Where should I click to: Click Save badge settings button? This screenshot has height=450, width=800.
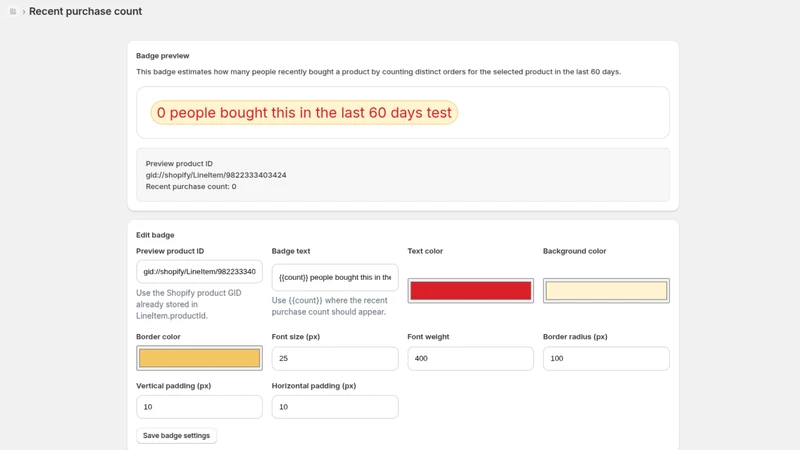pos(177,435)
